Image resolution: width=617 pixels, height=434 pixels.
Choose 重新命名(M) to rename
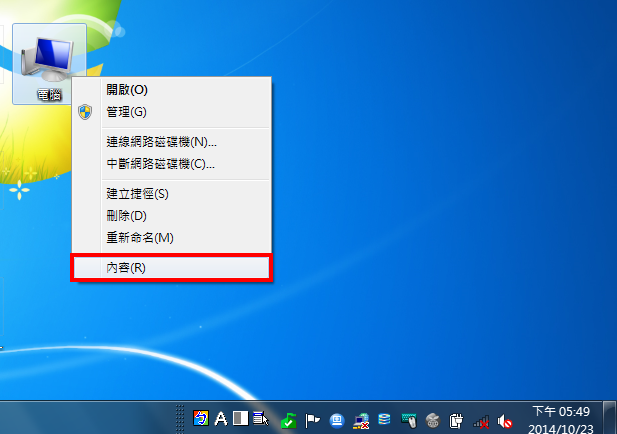(140, 237)
